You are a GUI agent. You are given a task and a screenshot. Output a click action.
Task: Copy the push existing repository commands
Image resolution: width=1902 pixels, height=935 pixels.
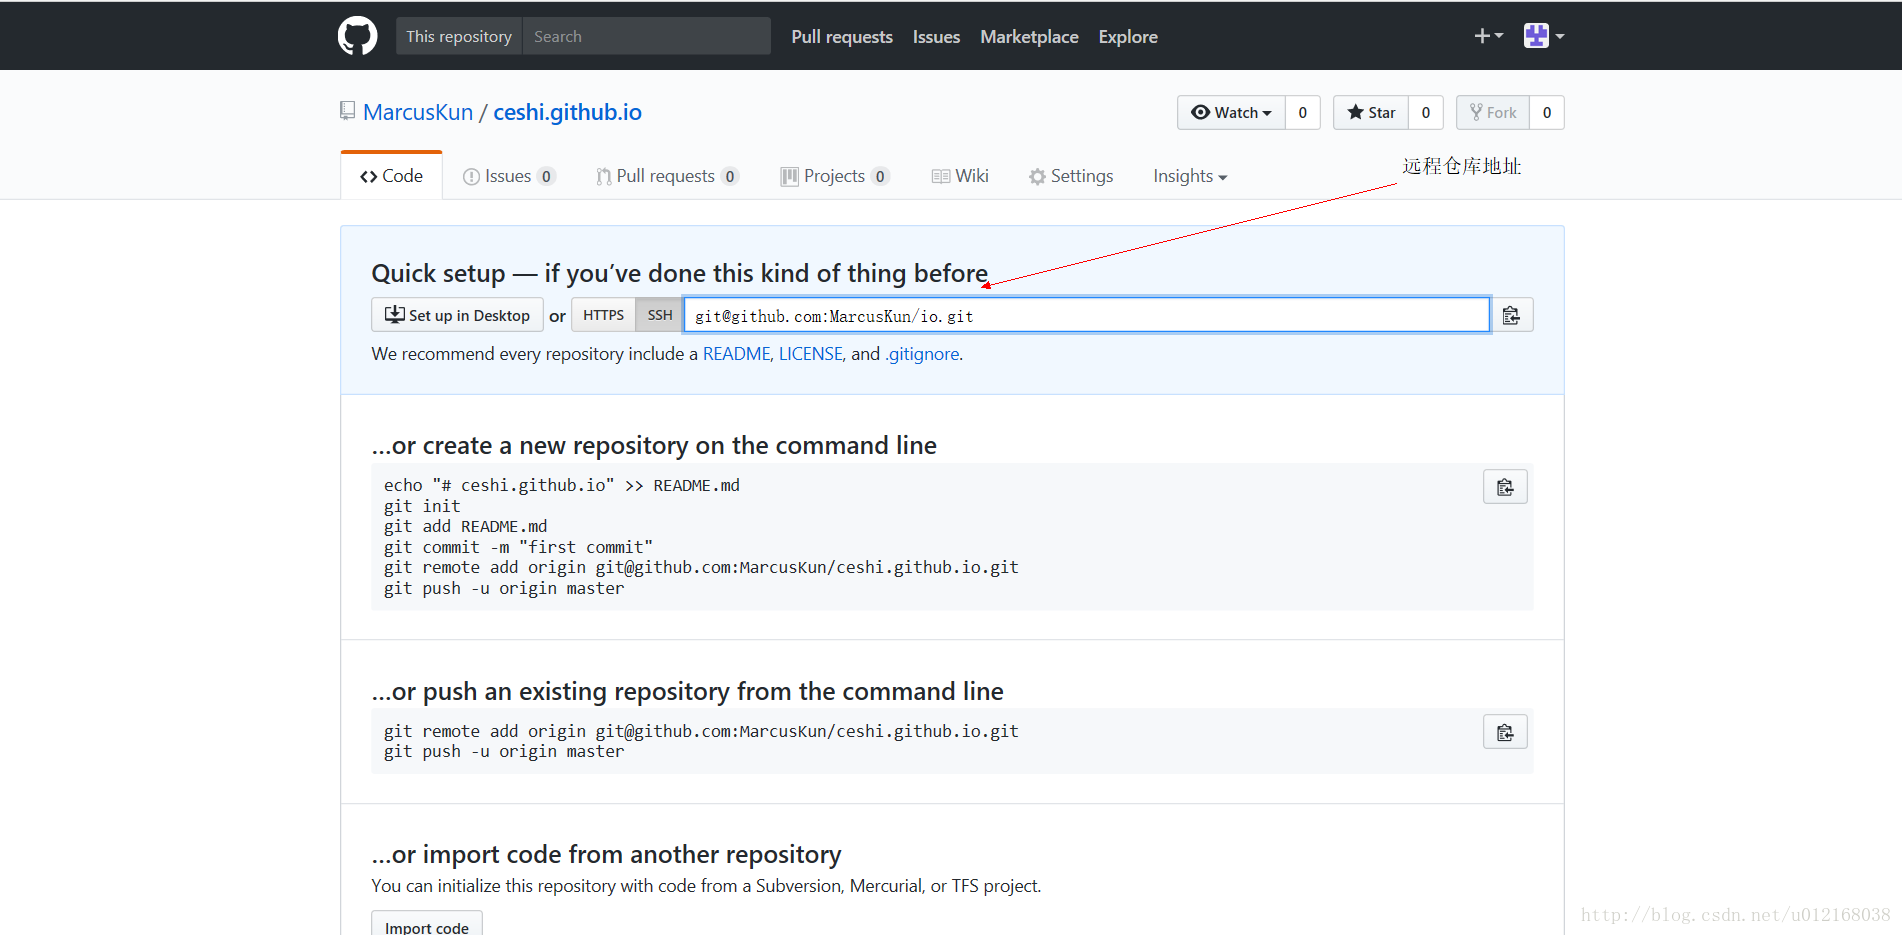1505,733
